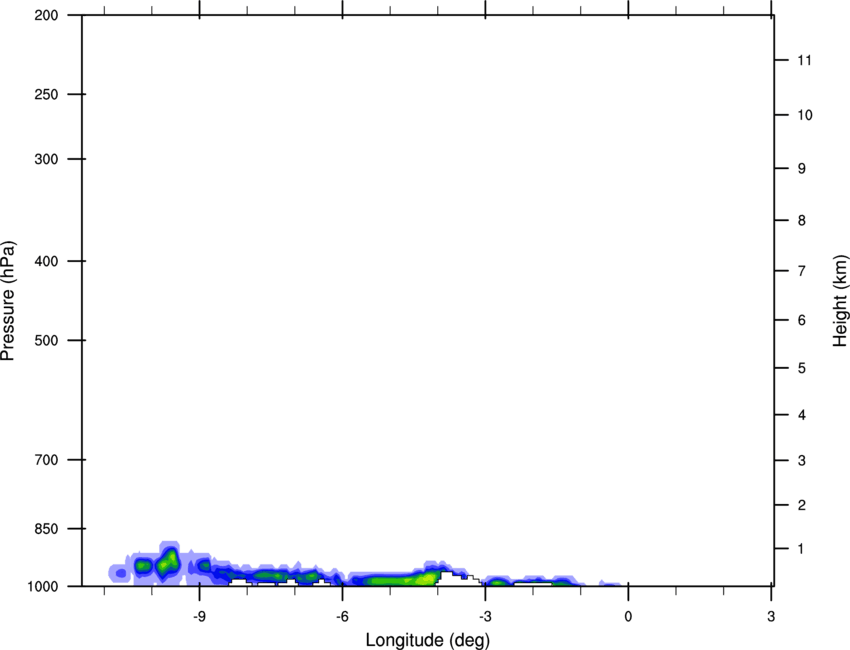Click the 2 km height label

pos(802,505)
